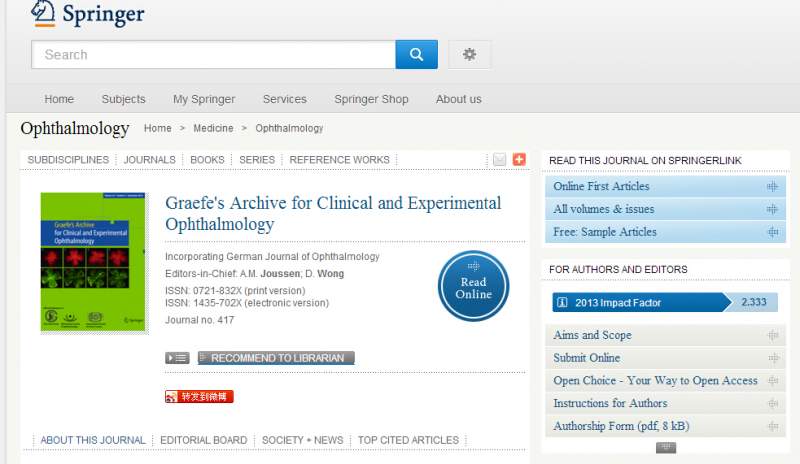Image resolution: width=800 pixels, height=464 pixels.
Task: Click arrow icon on Aims and Scope row
Action: click(x=773, y=335)
